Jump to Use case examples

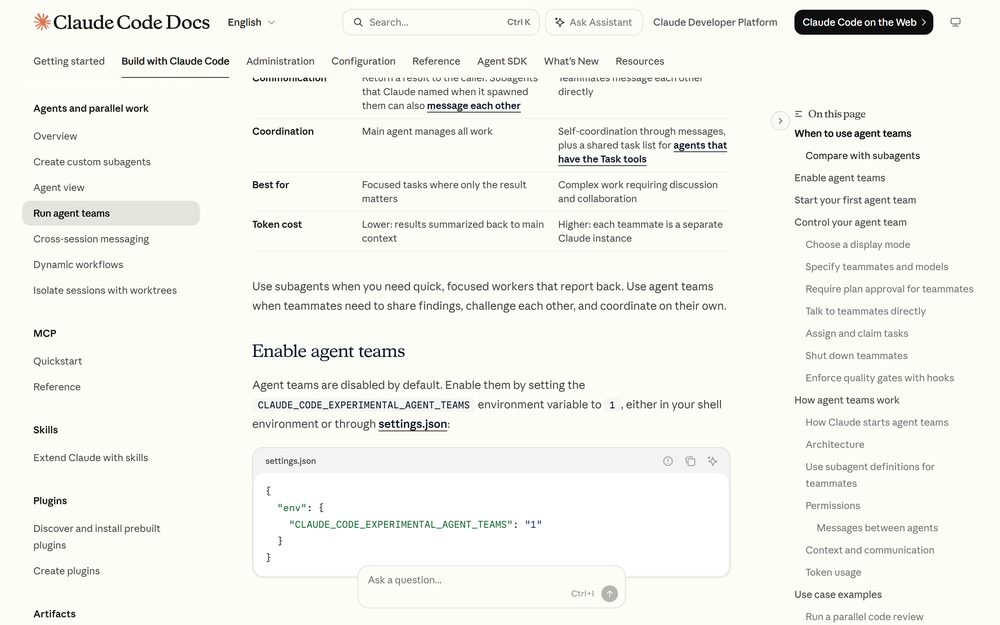[x=838, y=594]
